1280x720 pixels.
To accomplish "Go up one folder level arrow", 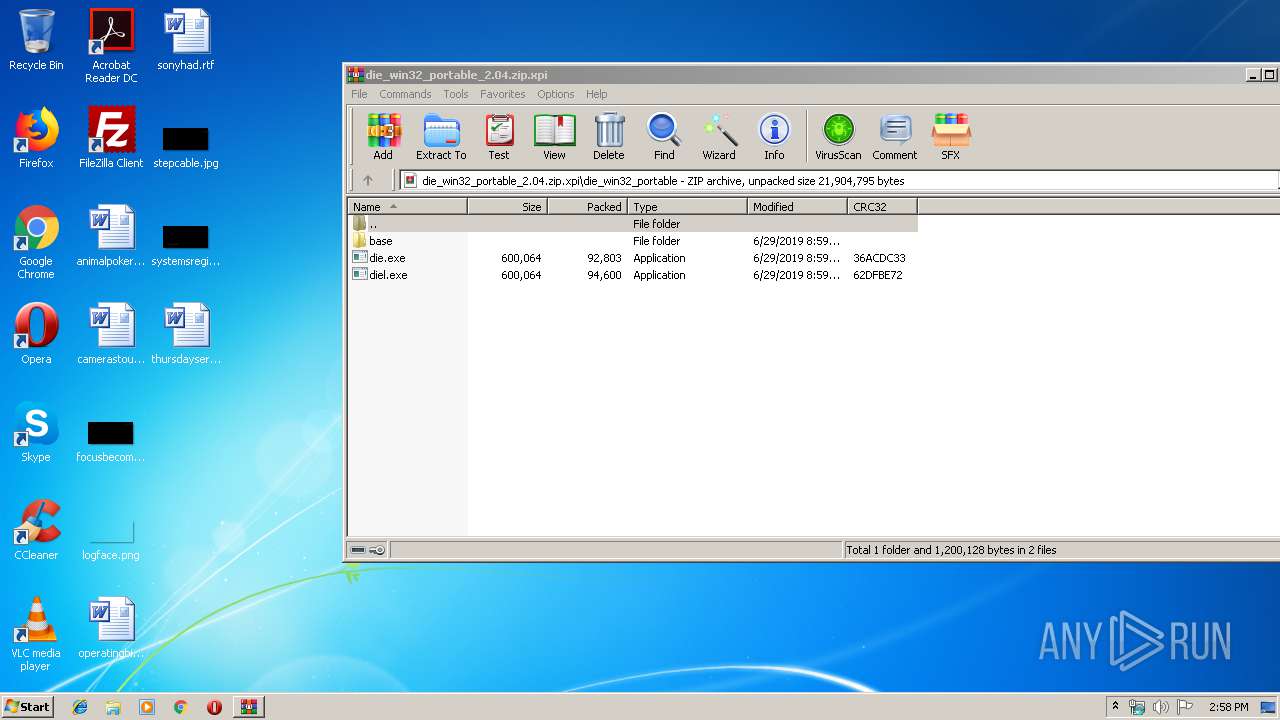I will coord(367,181).
